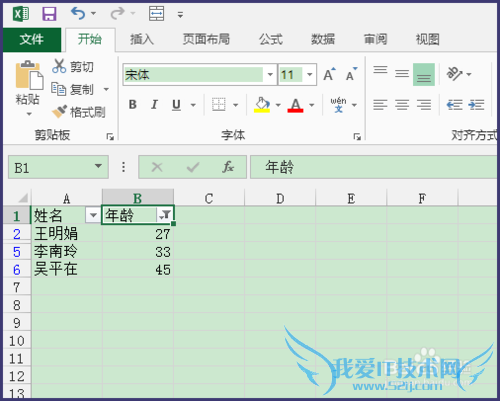This screenshot has width=500, height=401.
Task: Confirm the entry with the checkmark
Action: point(193,167)
